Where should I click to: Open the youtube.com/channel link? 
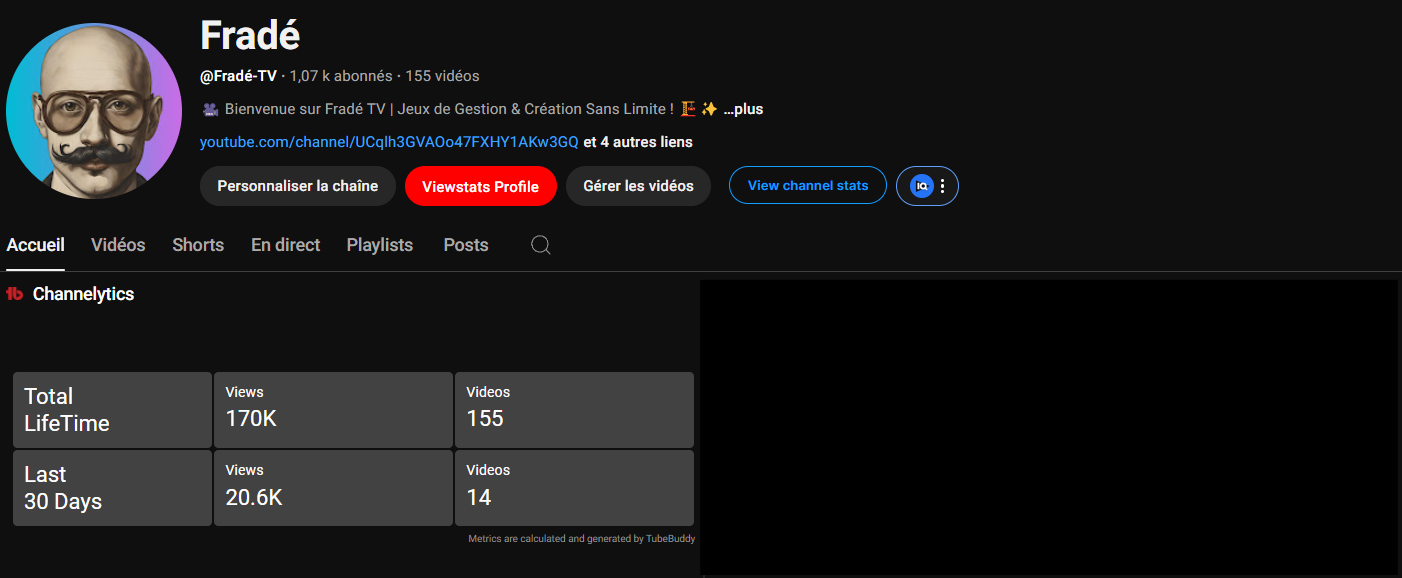click(389, 142)
